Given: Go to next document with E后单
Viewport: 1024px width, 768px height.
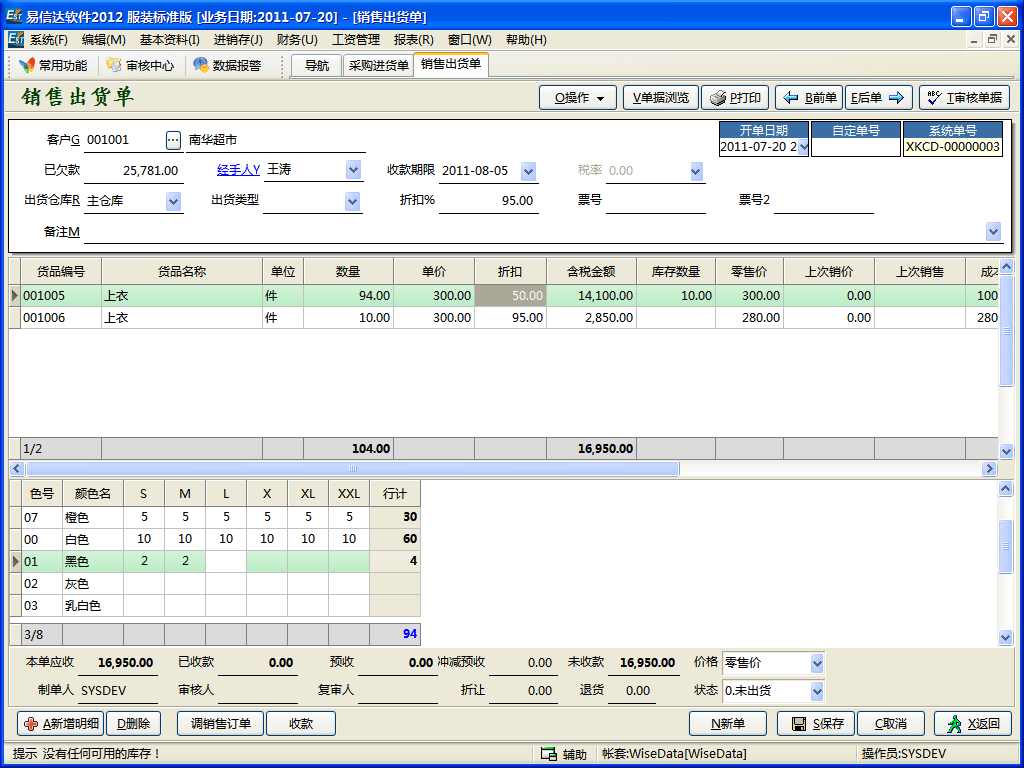Looking at the screenshot, I should (878, 98).
